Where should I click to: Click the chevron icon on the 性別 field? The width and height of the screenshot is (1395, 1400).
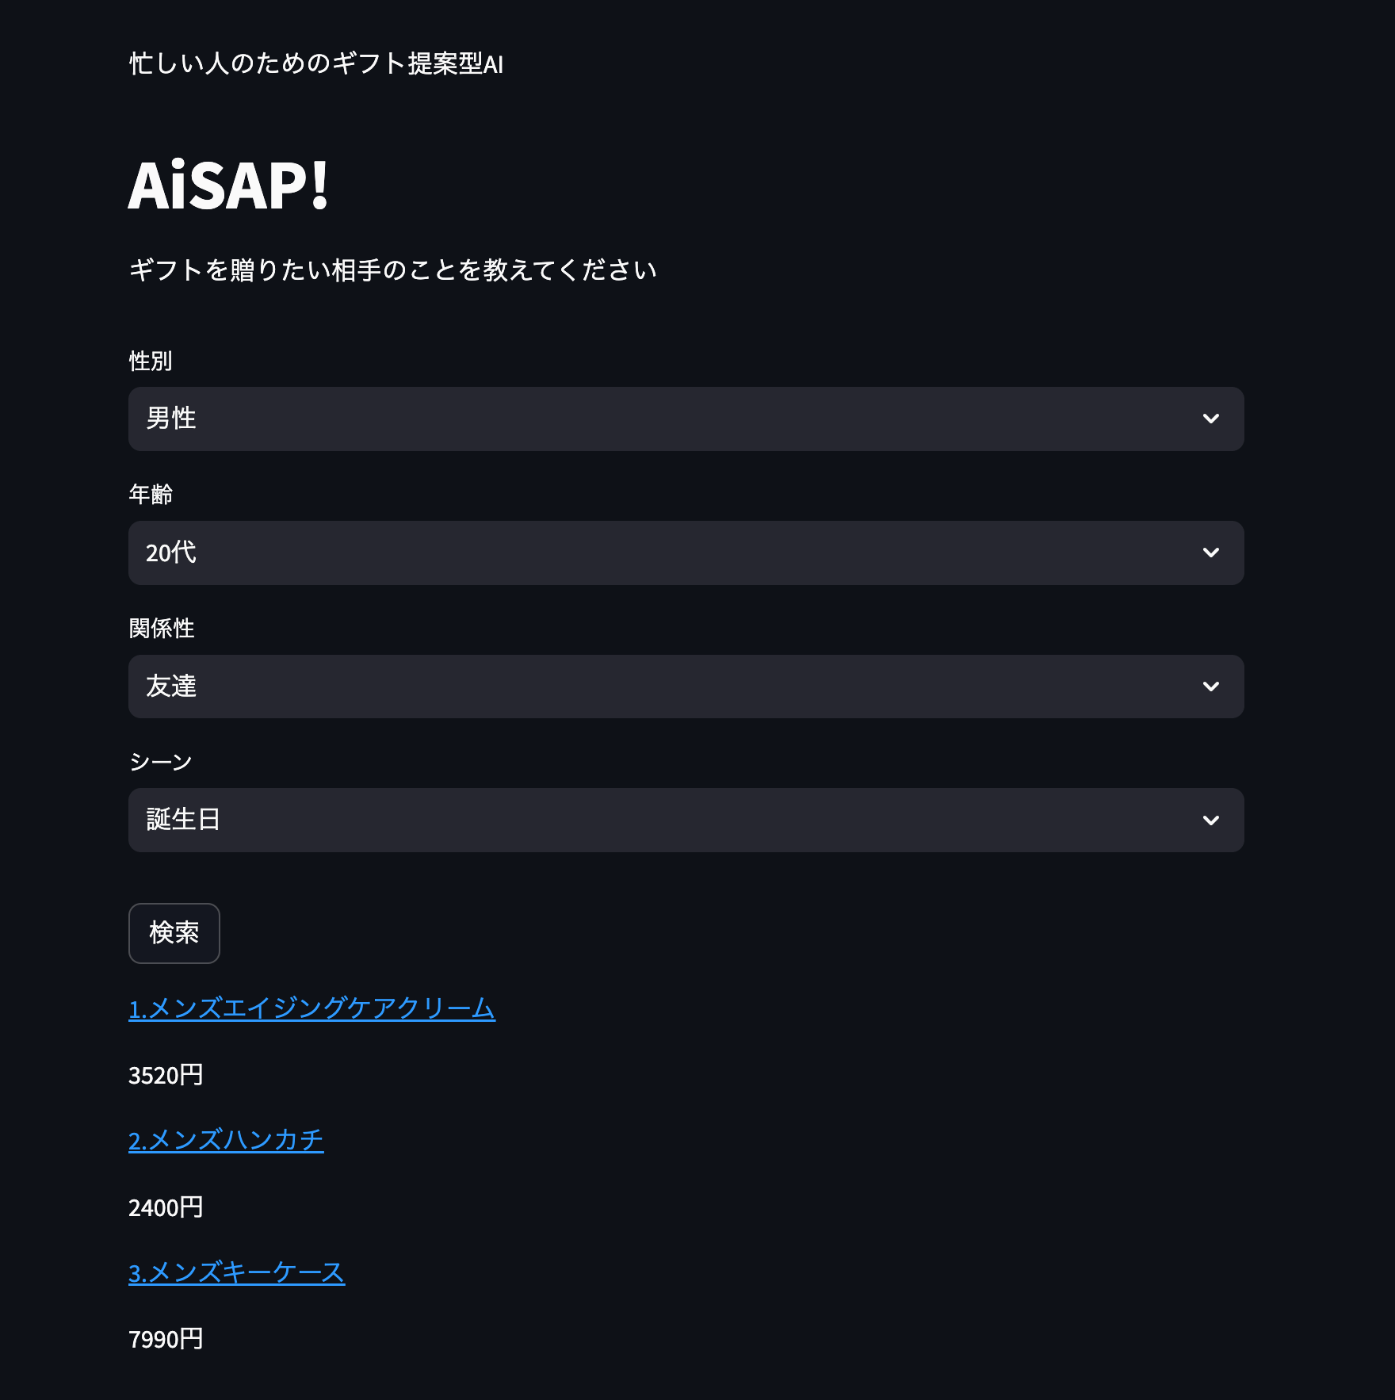click(x=1210, y=419)
